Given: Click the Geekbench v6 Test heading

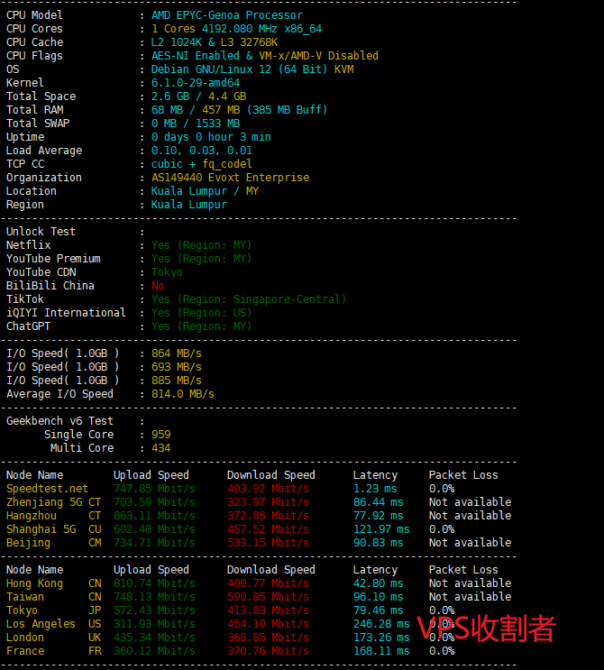Looking at the screenshot, I should pos(60,421).
